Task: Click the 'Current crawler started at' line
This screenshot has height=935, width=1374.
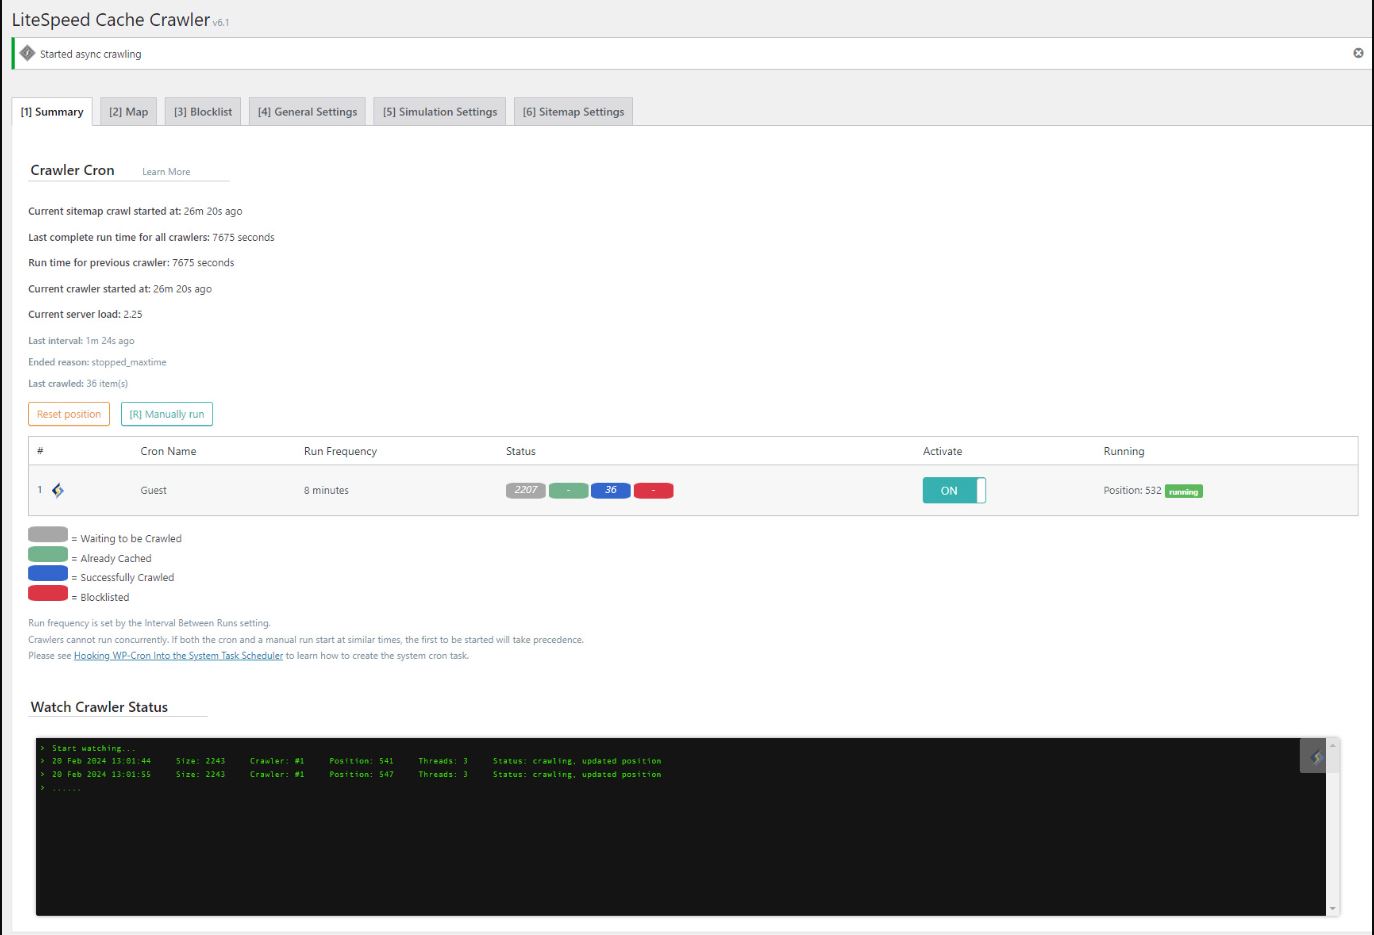Action: point(120,289)
